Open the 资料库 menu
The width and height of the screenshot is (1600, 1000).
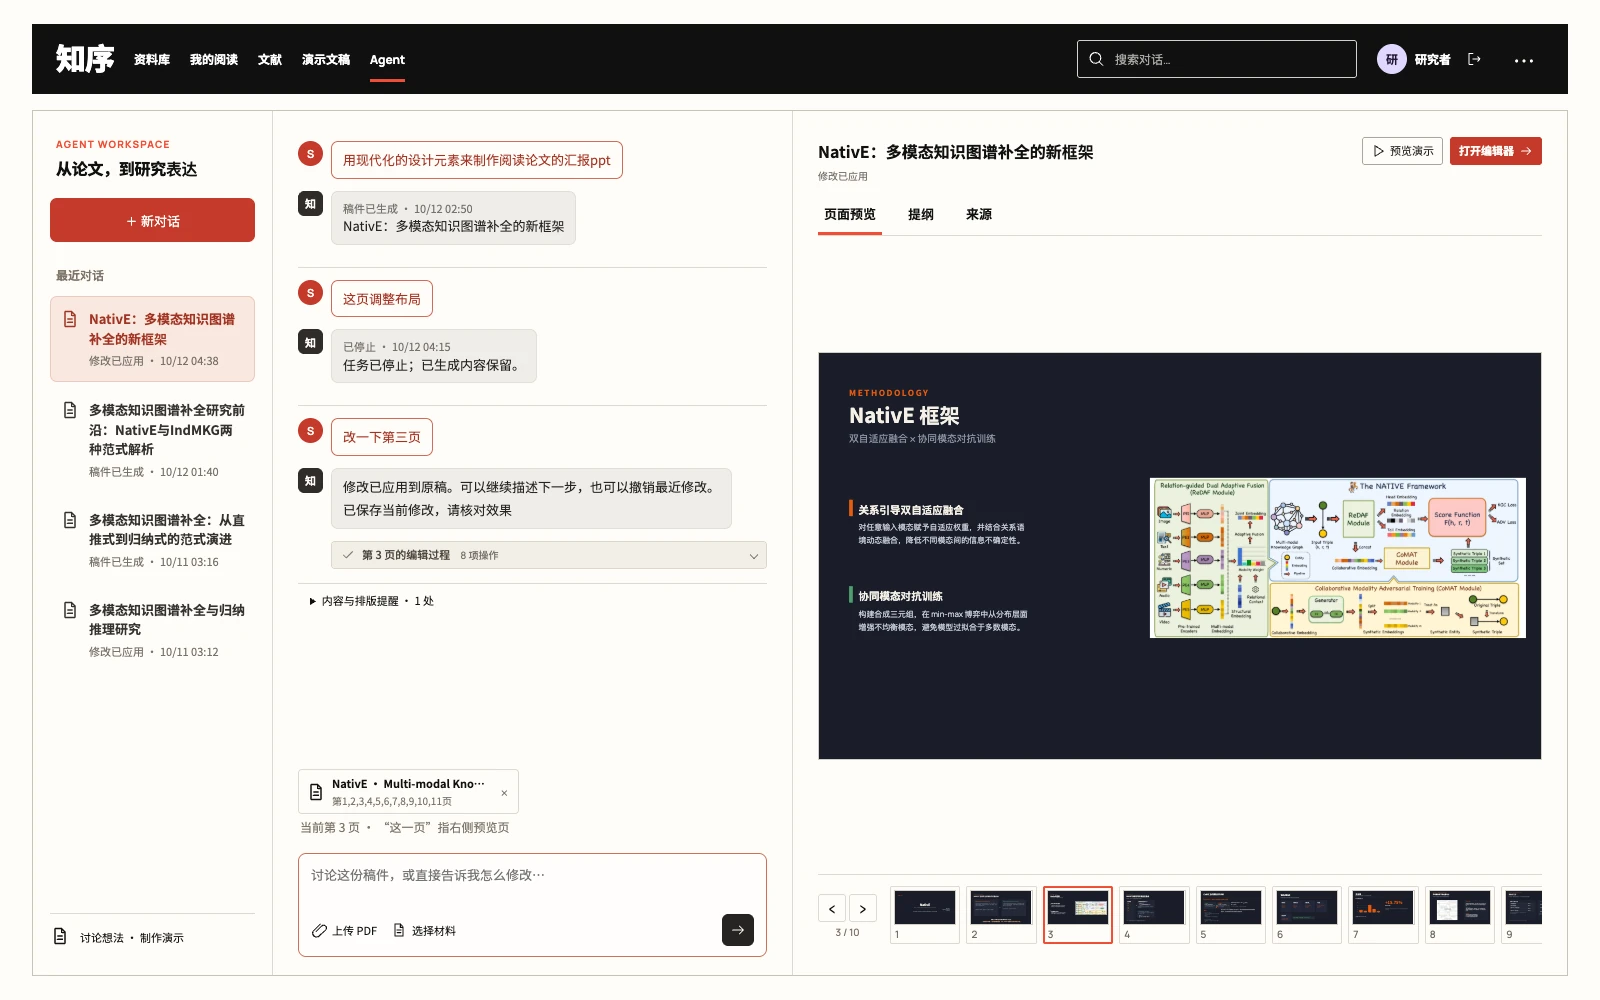click(152, 60)
